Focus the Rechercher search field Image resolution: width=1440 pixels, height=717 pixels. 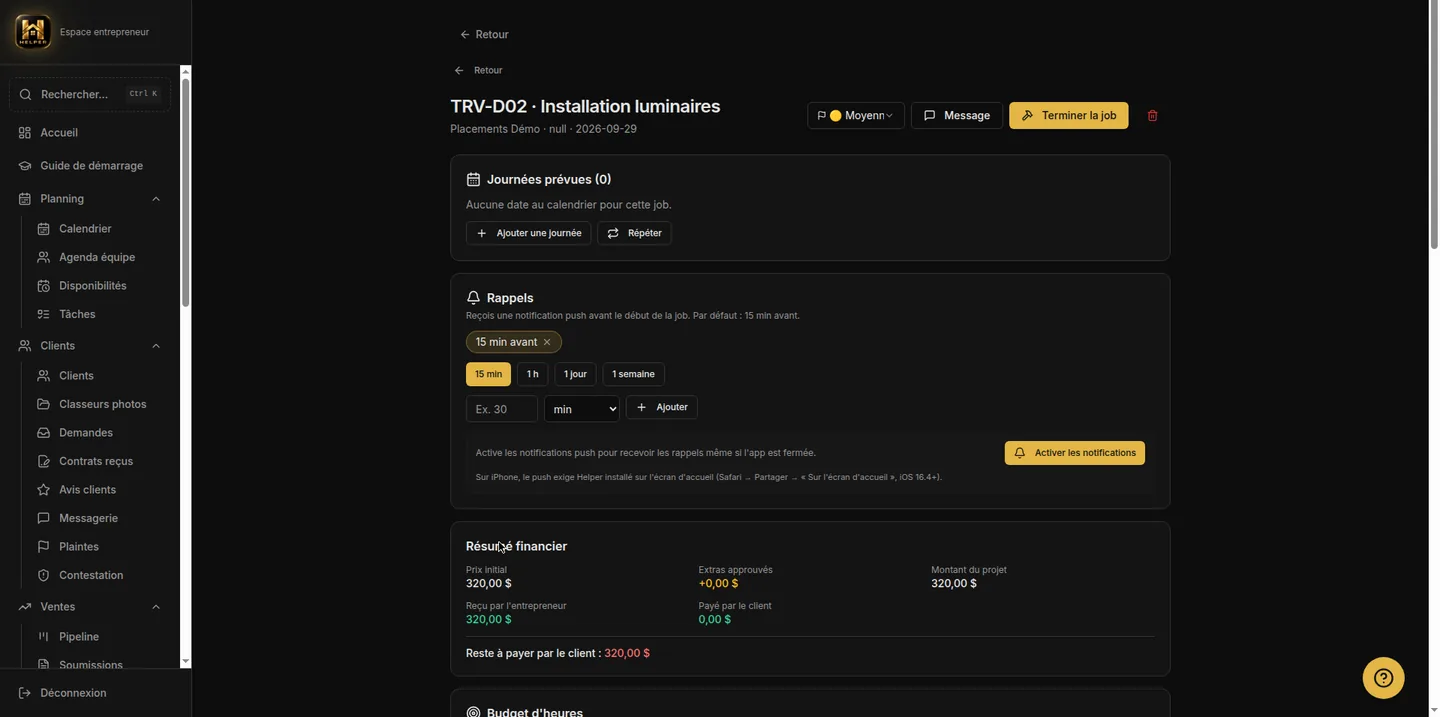90,95
